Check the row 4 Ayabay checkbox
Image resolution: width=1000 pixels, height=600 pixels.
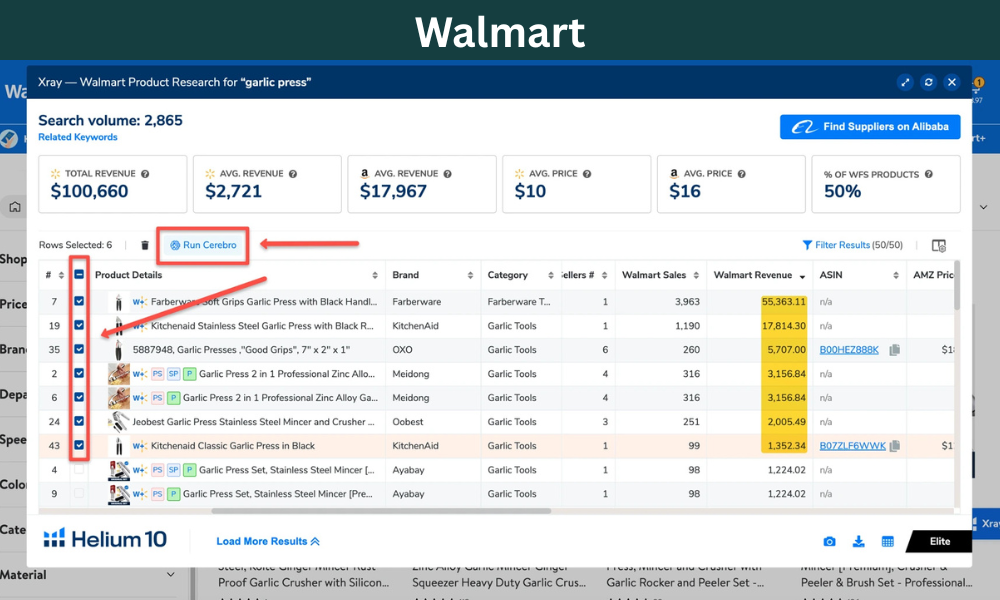pos(79,469)
